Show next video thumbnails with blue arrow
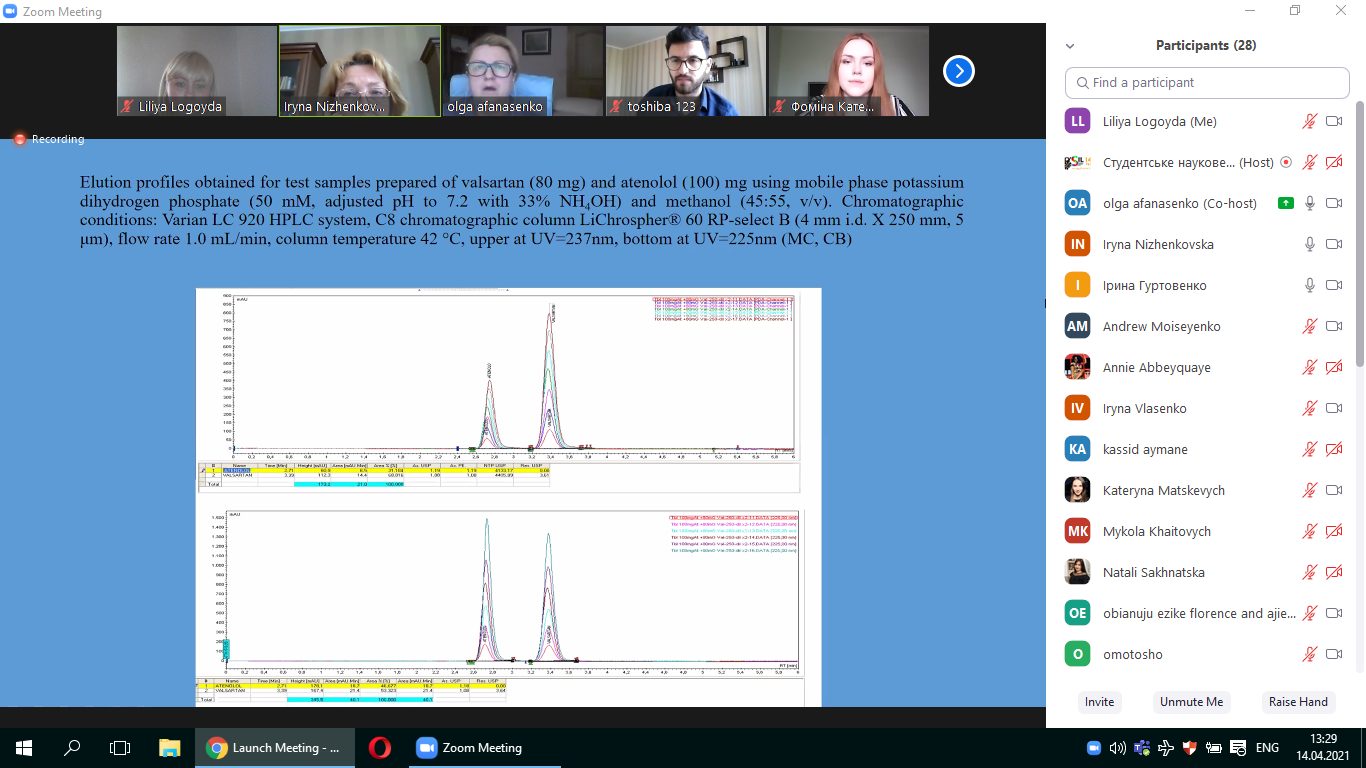 958,71
